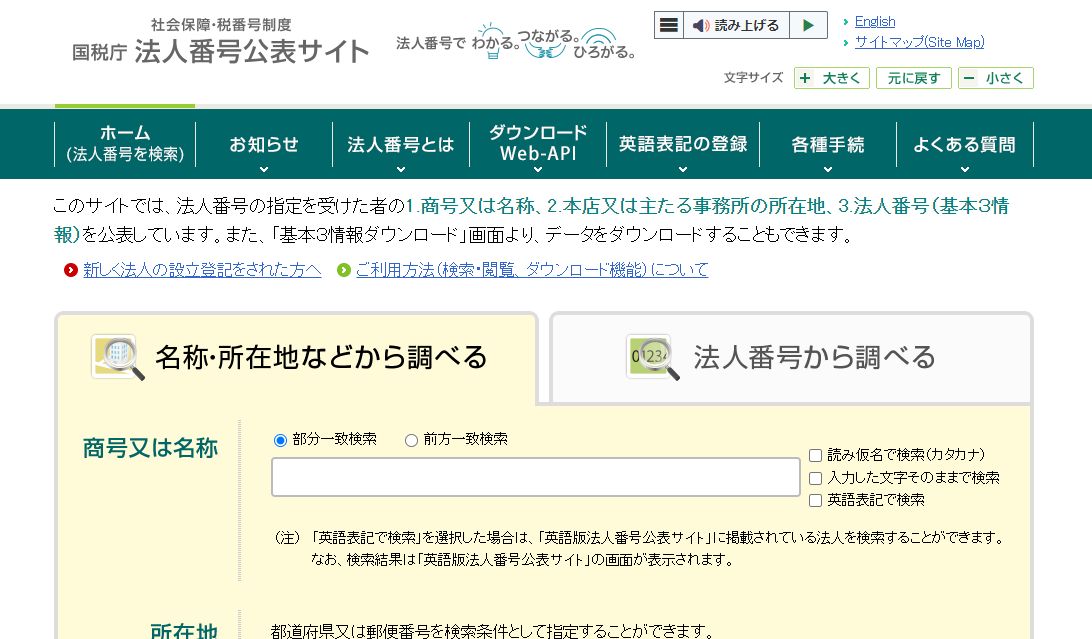Reset text size with 元に戻す button
Image resolution: width=1092 pixels, height=639 pixels.
[x=914, y=78]
